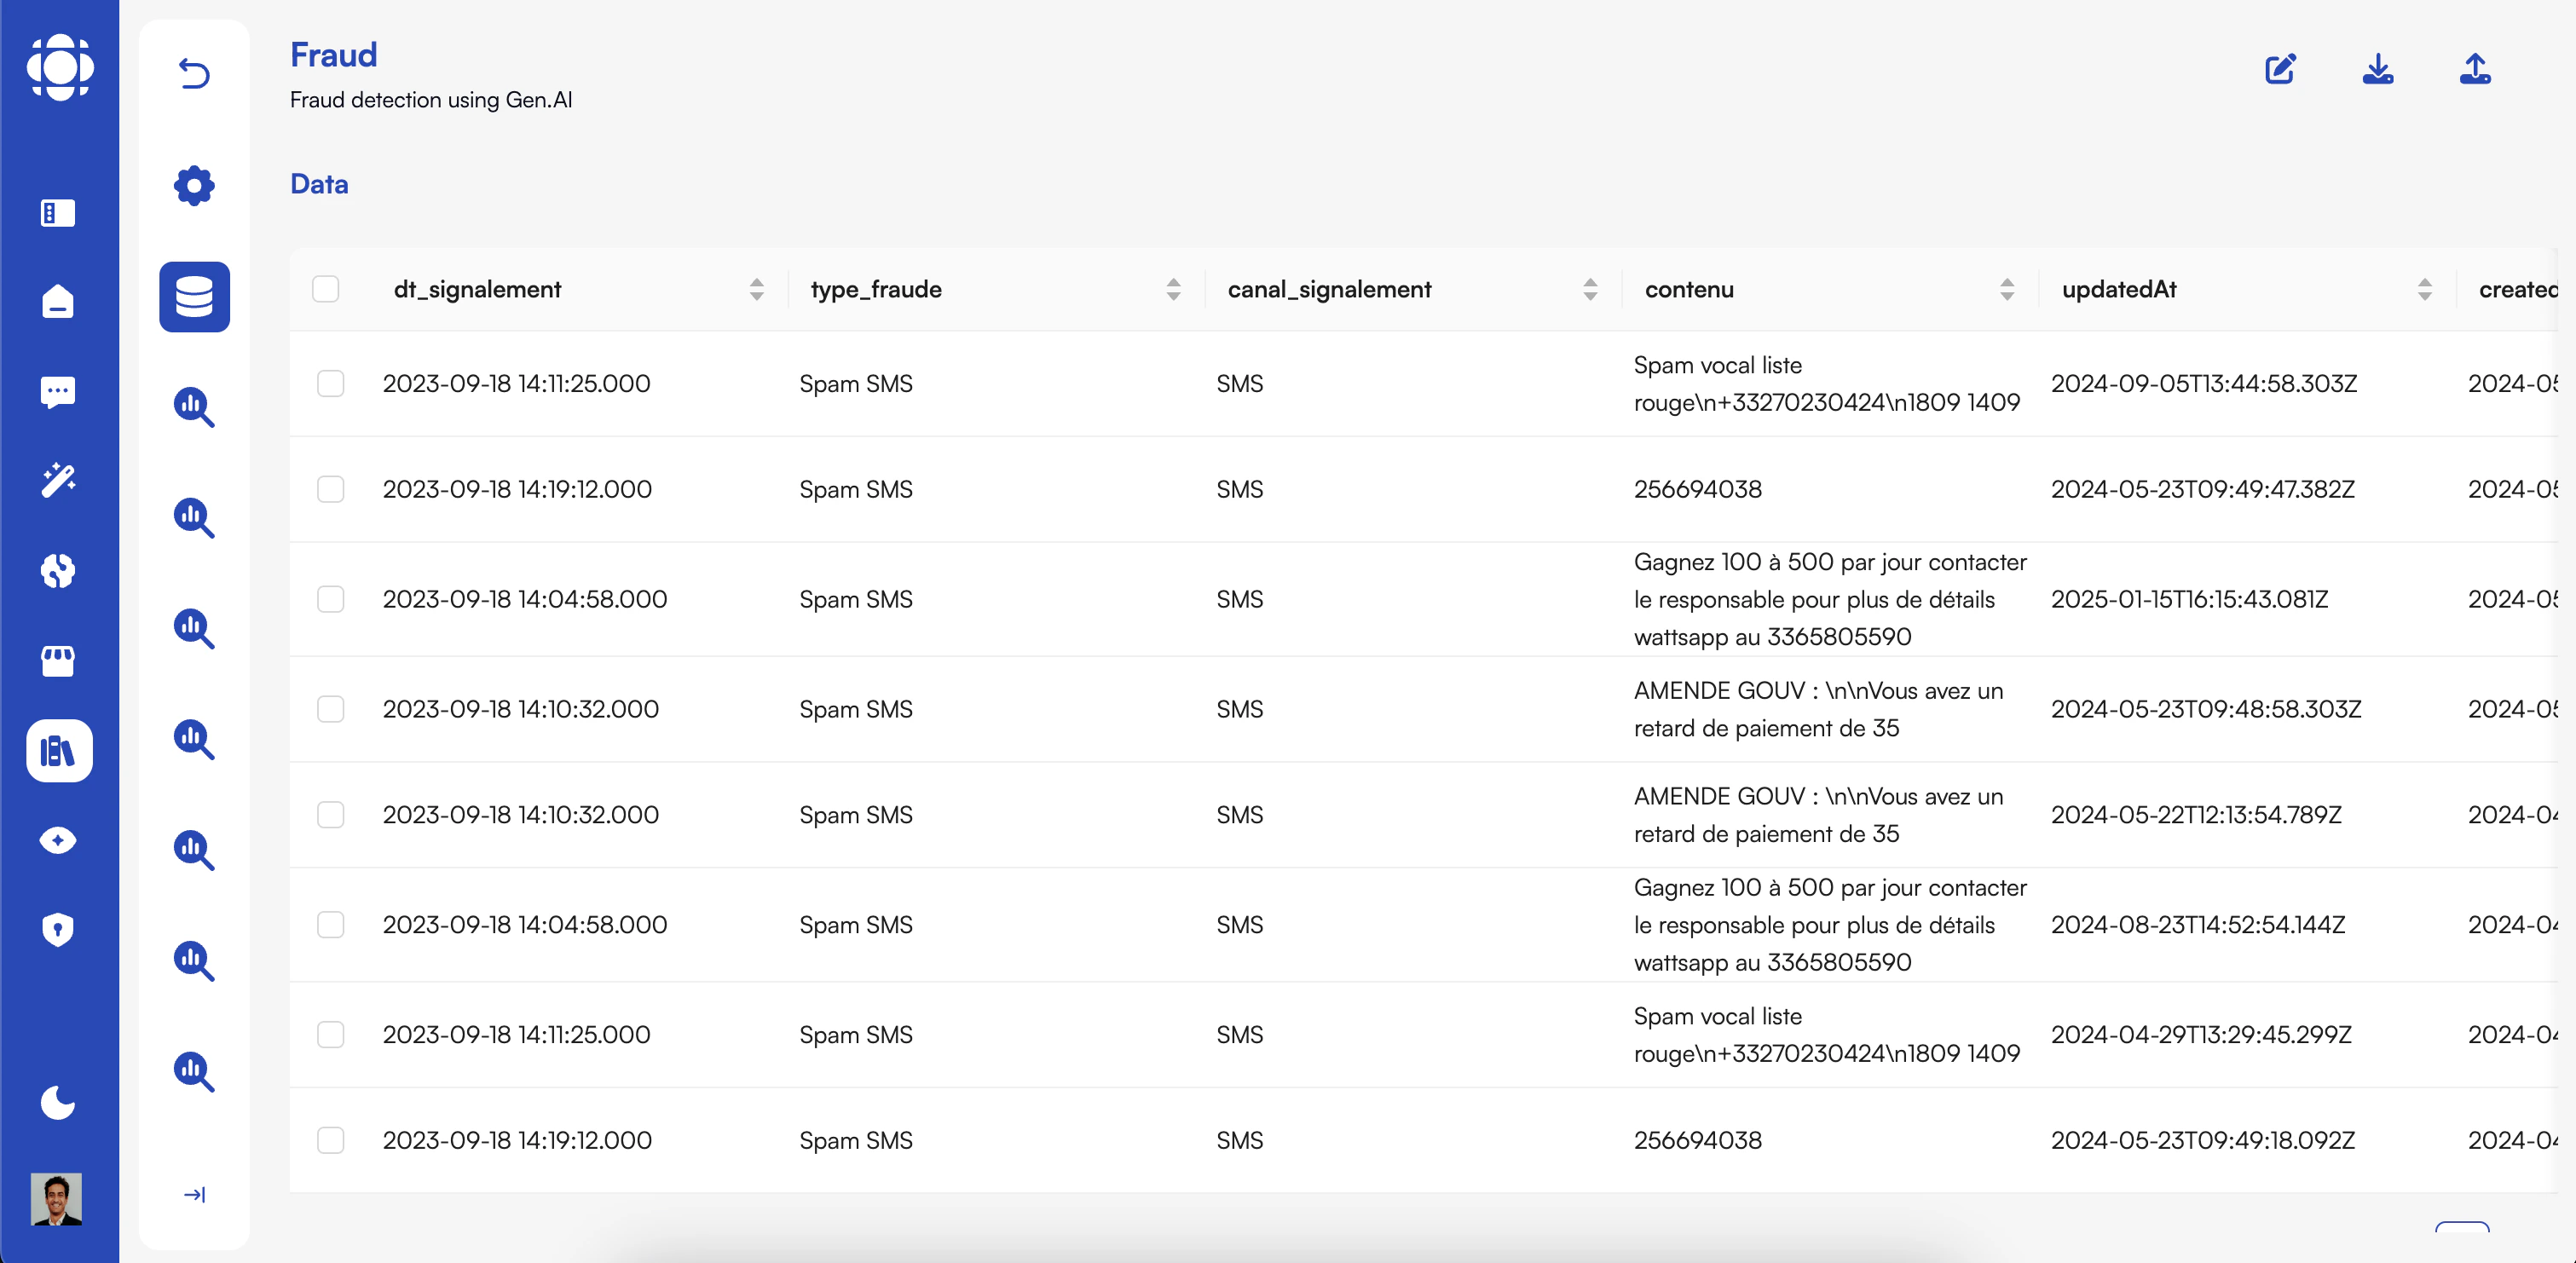The image size is (2576, 1263).
Task: Select updatedAt cell 2024-08-23T14:52:54.144Z
Action: [x=2198, y=925]
